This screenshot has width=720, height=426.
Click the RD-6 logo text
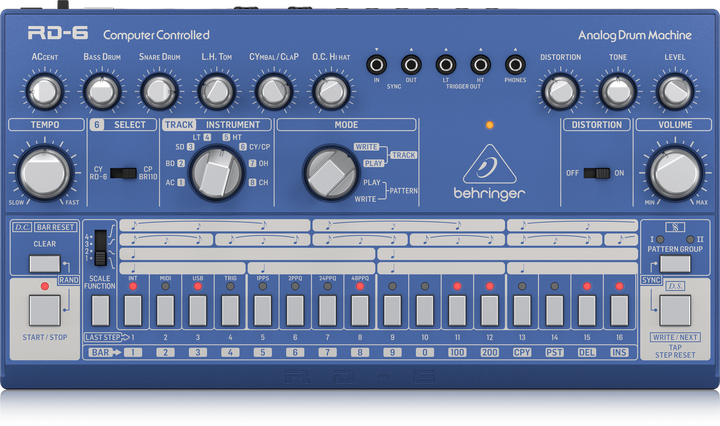[58, 34]
